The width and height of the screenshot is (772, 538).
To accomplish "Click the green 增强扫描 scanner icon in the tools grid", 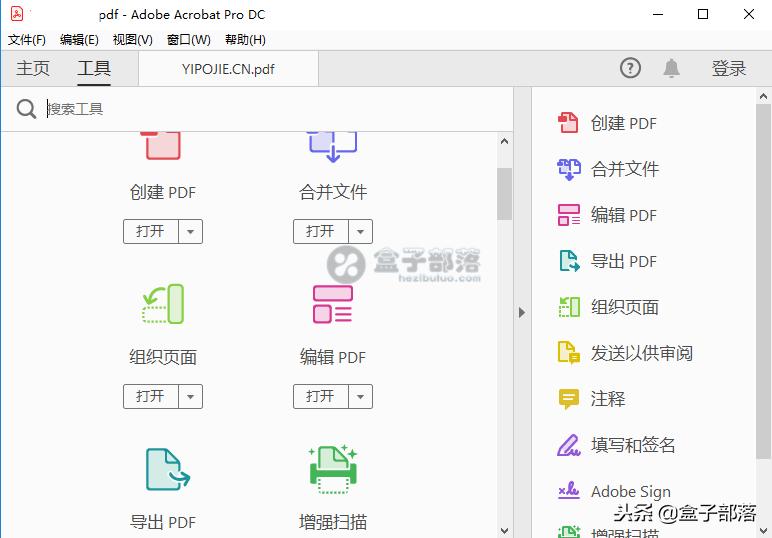I will (333, 469).
